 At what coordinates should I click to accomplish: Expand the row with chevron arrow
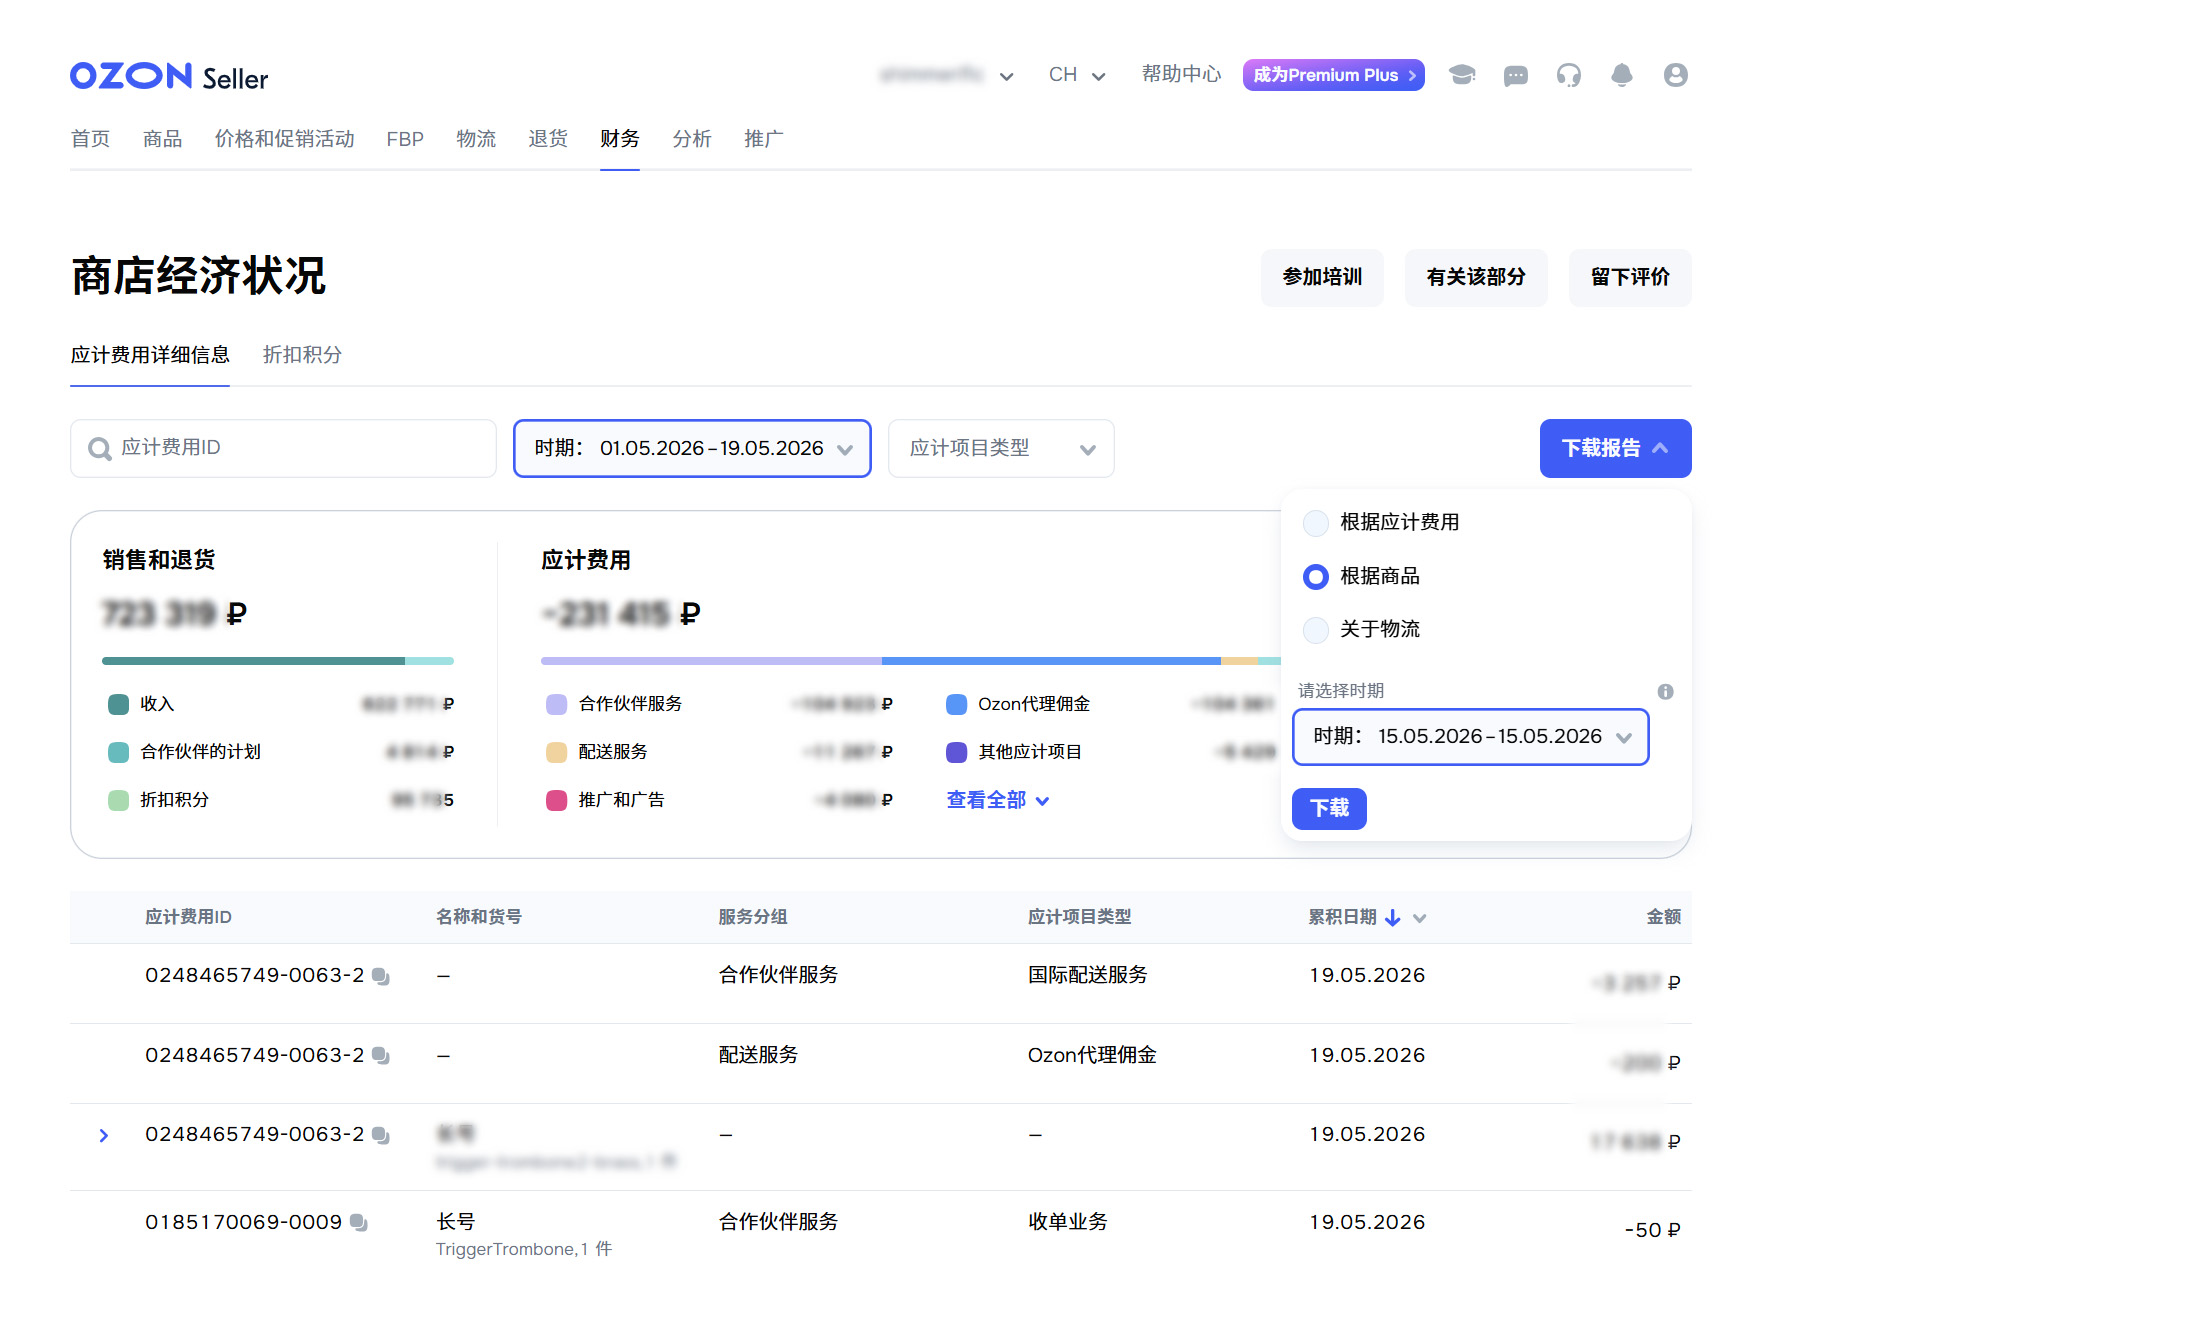(x=104, y=1135)
